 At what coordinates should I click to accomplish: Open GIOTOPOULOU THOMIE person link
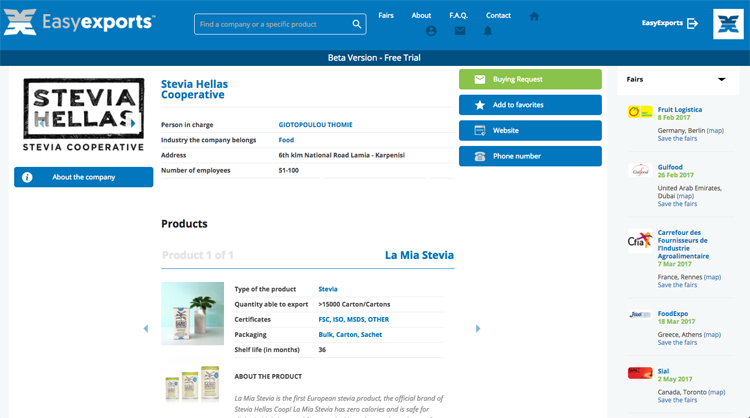click(315, 125)
